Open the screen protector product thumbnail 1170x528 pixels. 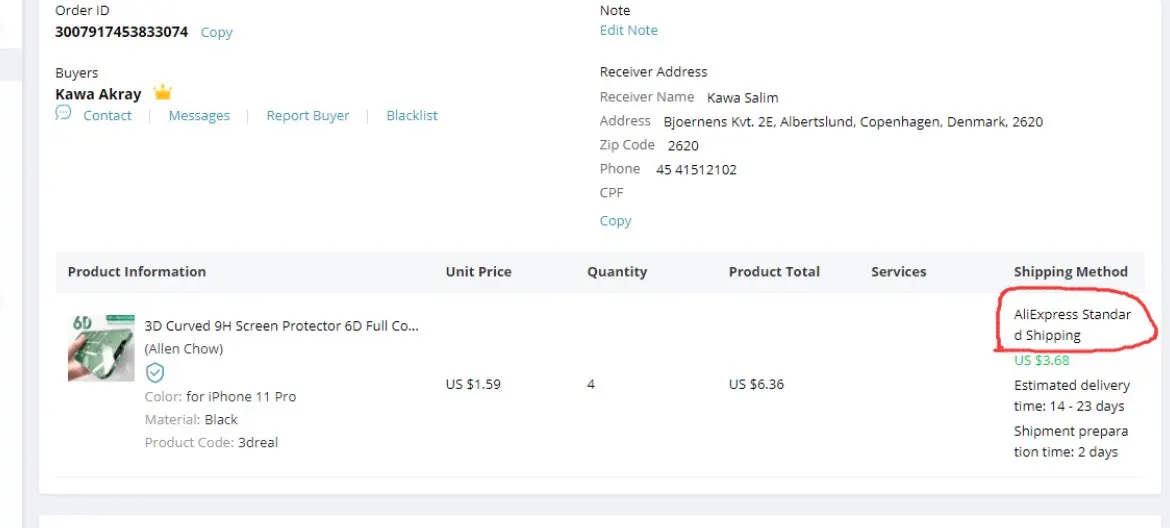(101, 348)
